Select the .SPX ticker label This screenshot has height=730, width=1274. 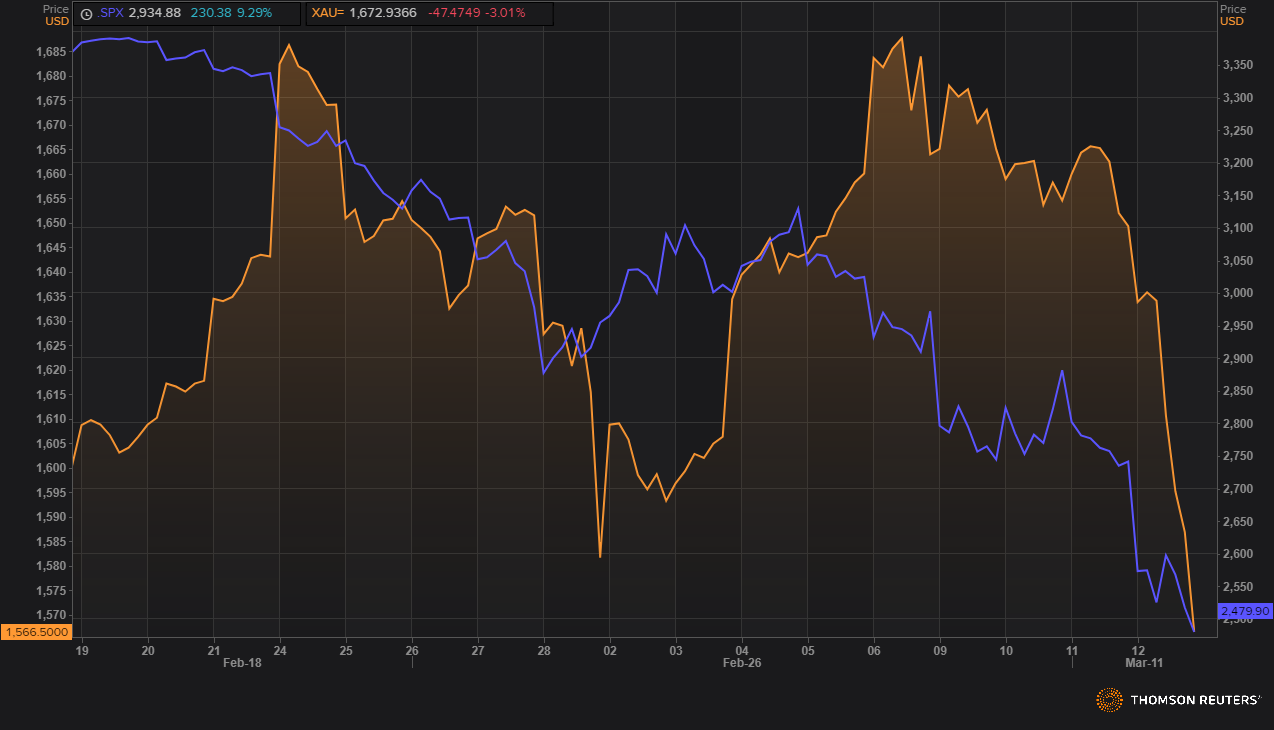pos(110,14)
